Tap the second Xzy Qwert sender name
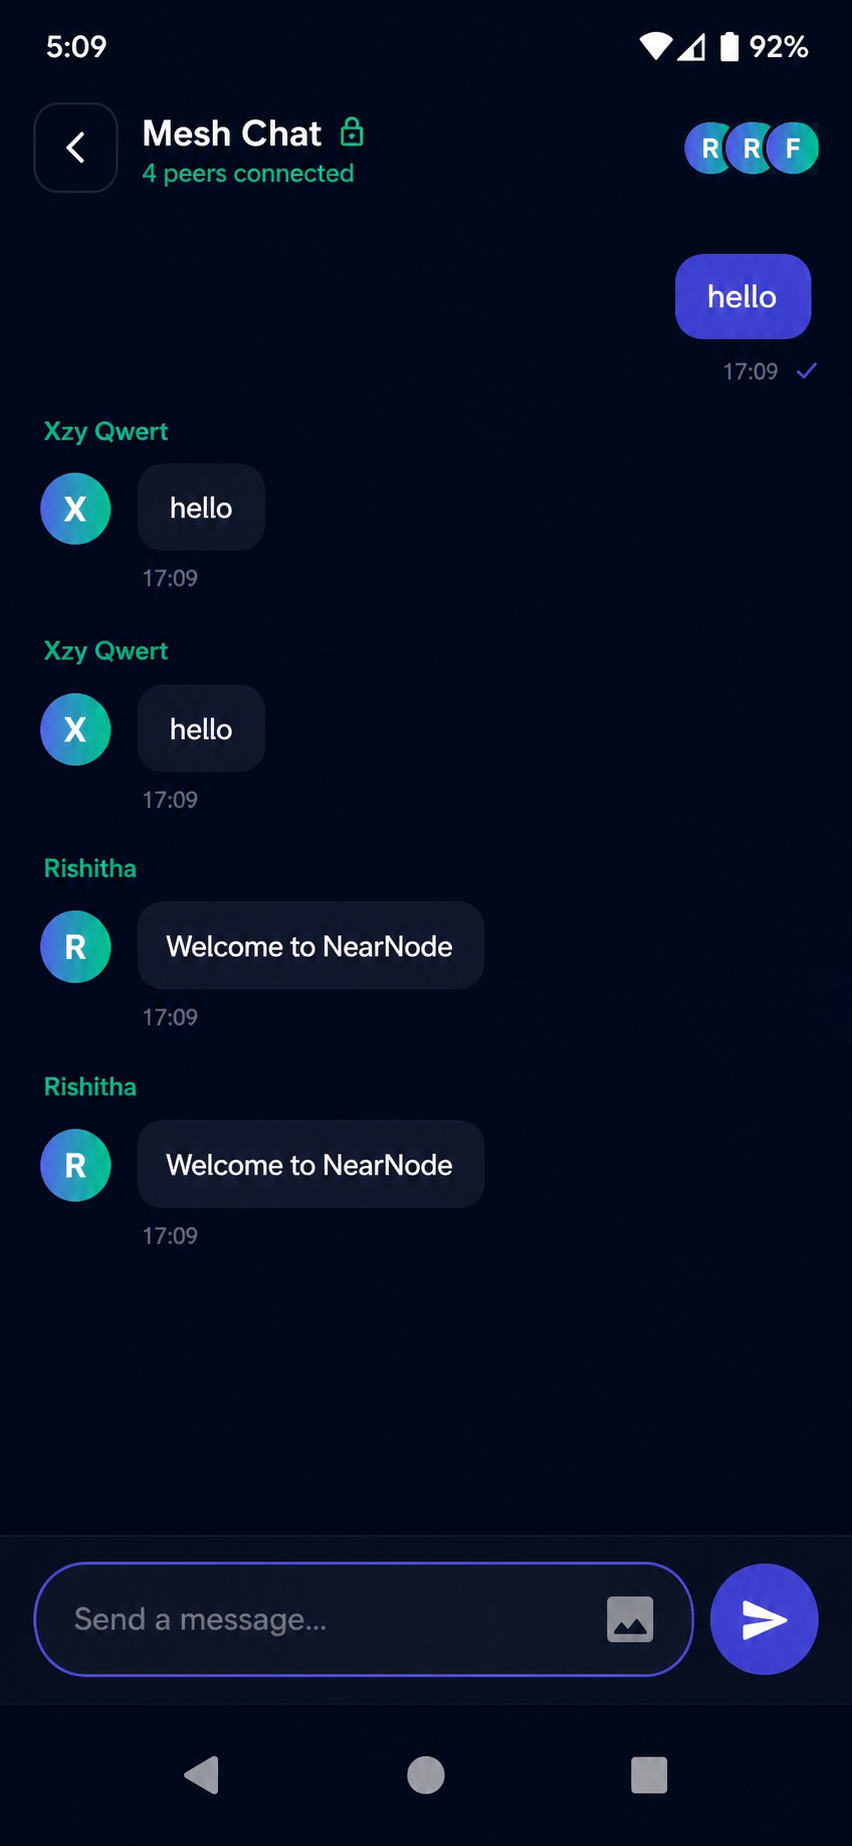852x1846 pixels. (106, 651)
